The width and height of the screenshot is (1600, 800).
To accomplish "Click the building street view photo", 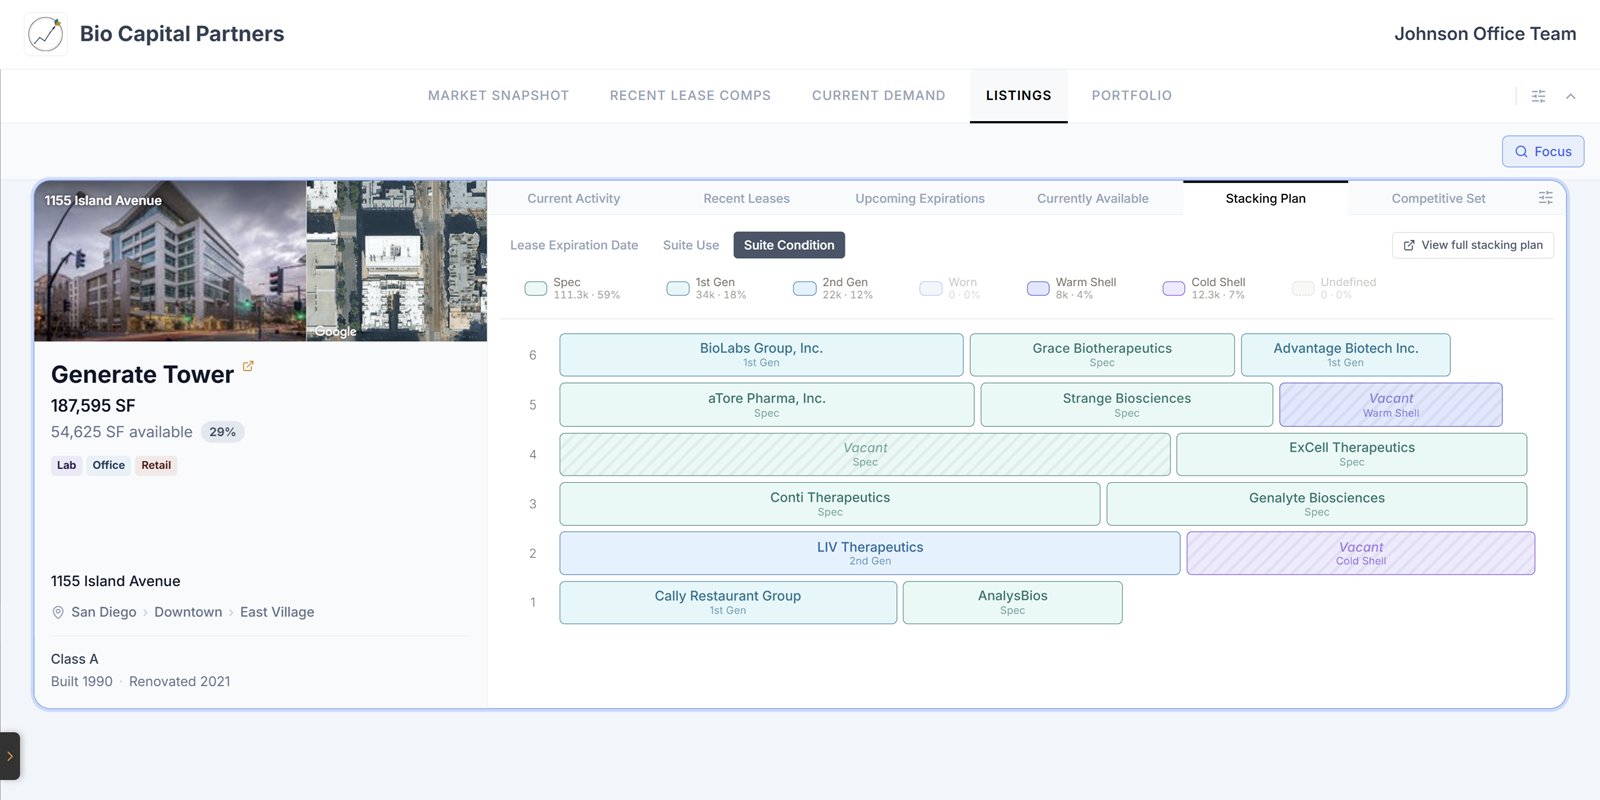I will coord(170,261).
